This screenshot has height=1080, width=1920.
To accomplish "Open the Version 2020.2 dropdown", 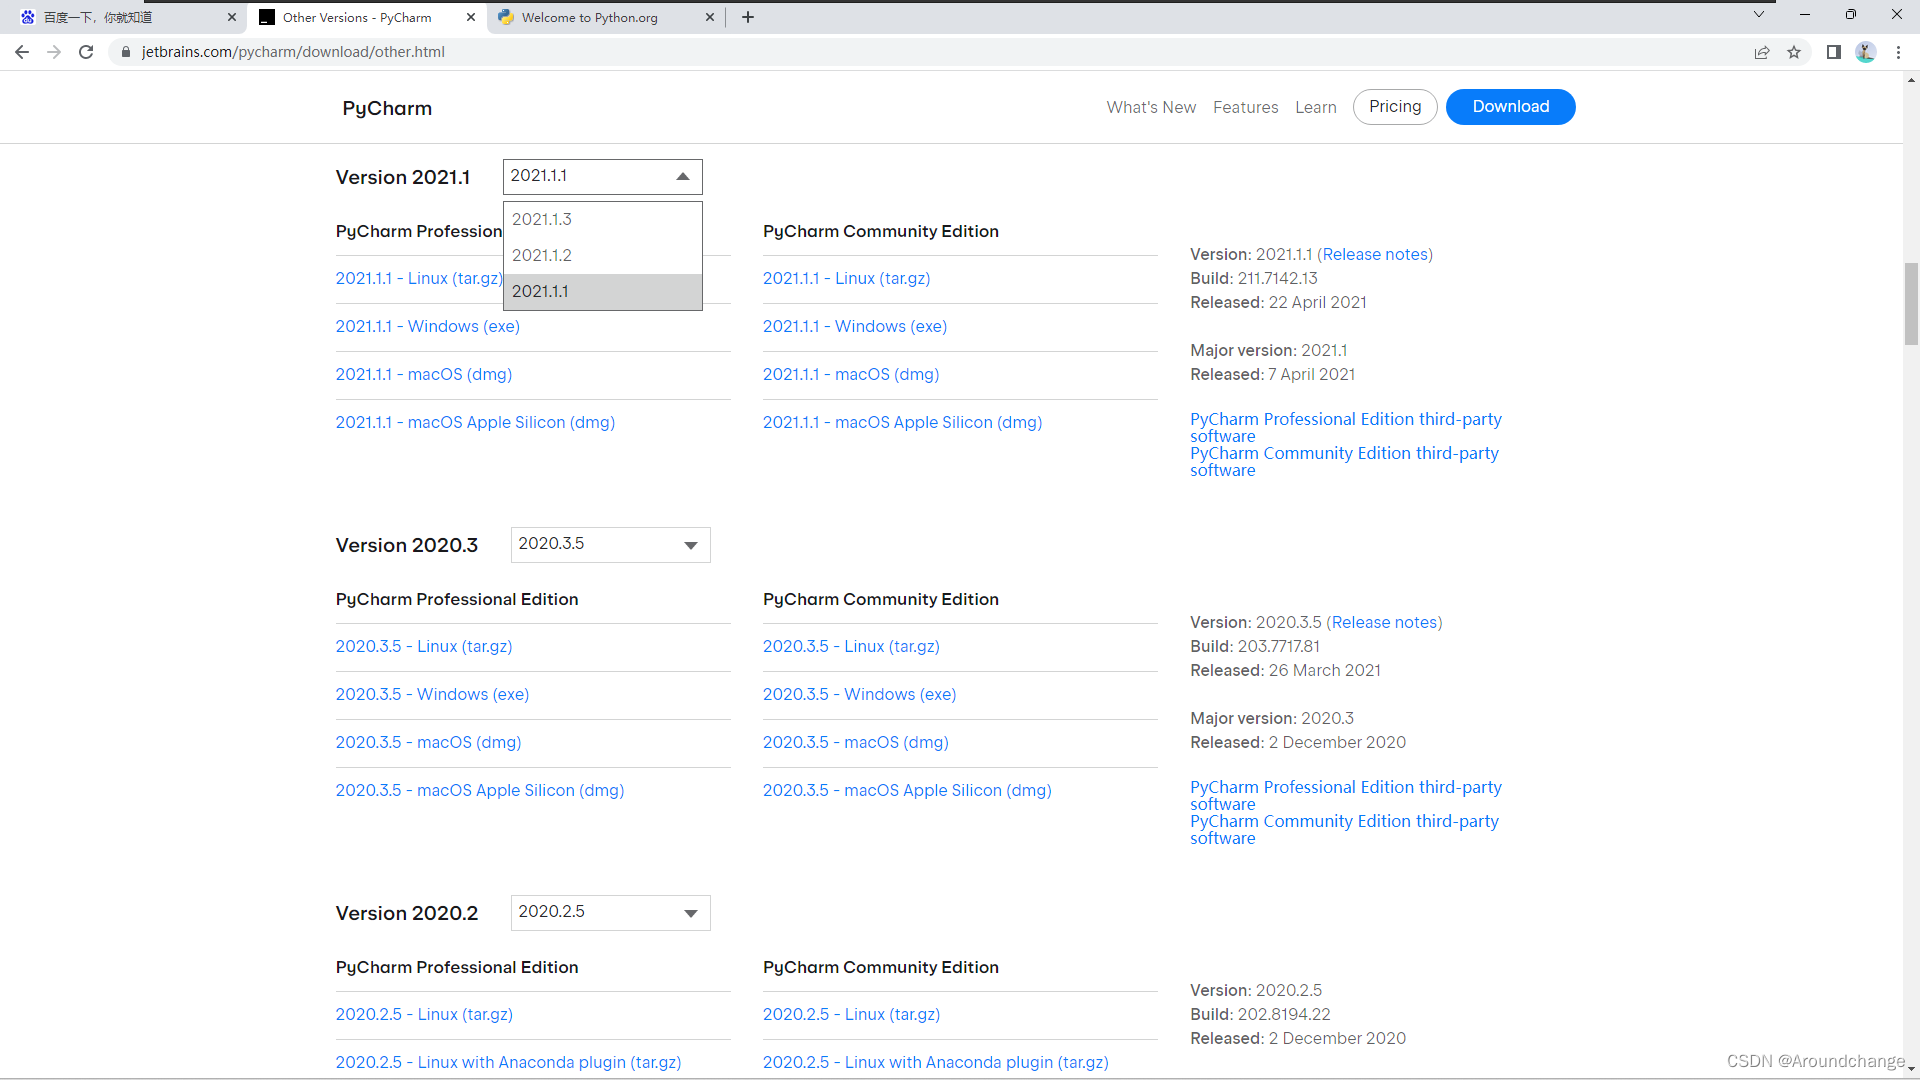I will pos(610,913).
